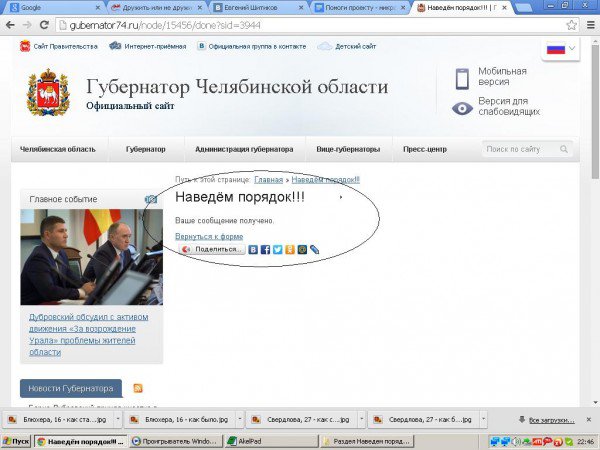Close the downloads bar
The height and width of the screenshot is (450, 600).
(589, 420)
